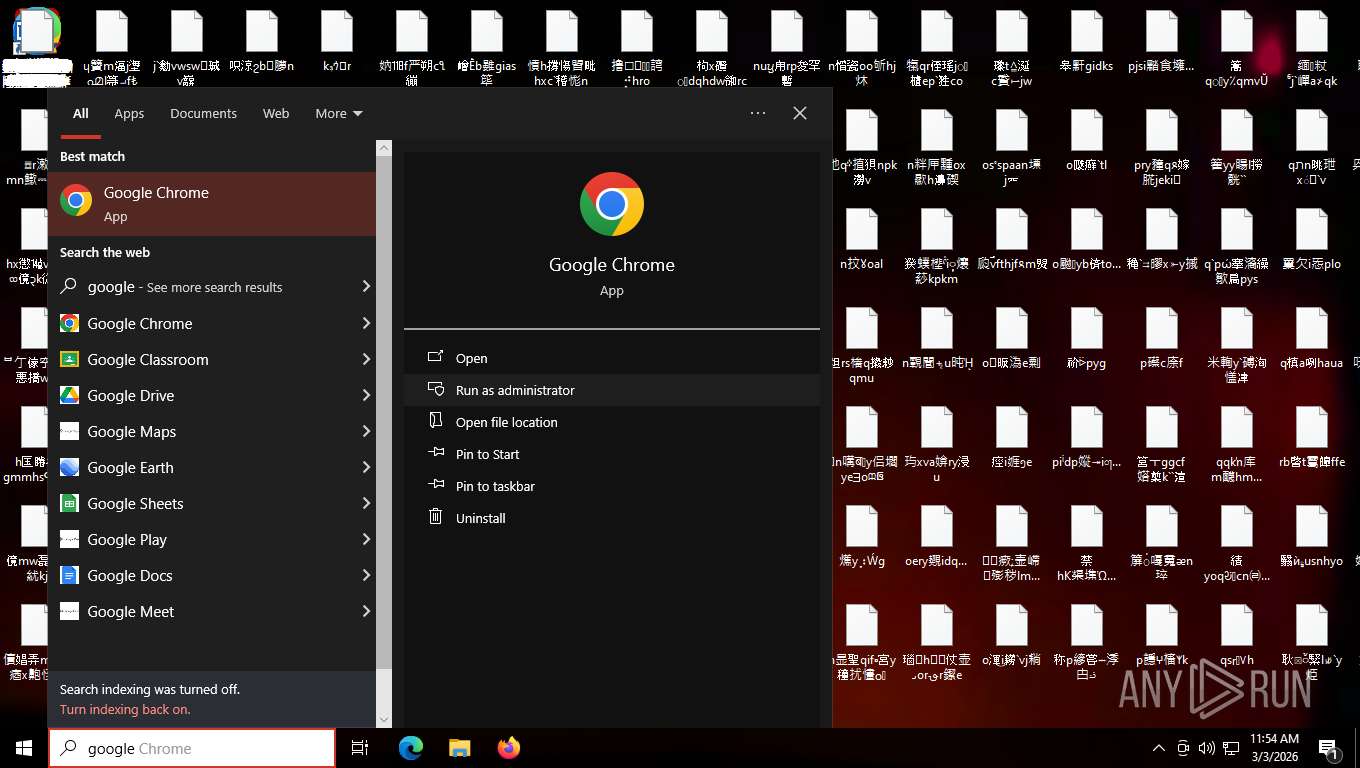This screenshot has height=768, width=1360.
Task: Open search options three-dot menu
Action: pos(758,113)
